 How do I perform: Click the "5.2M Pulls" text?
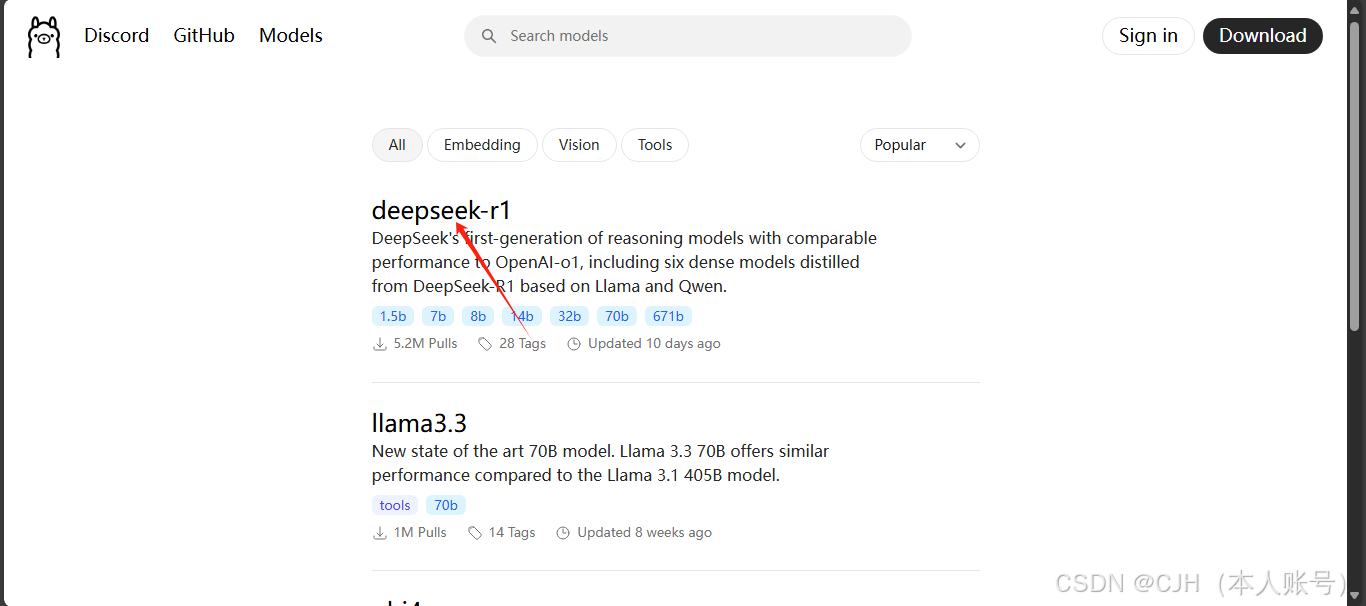(425, 344)
